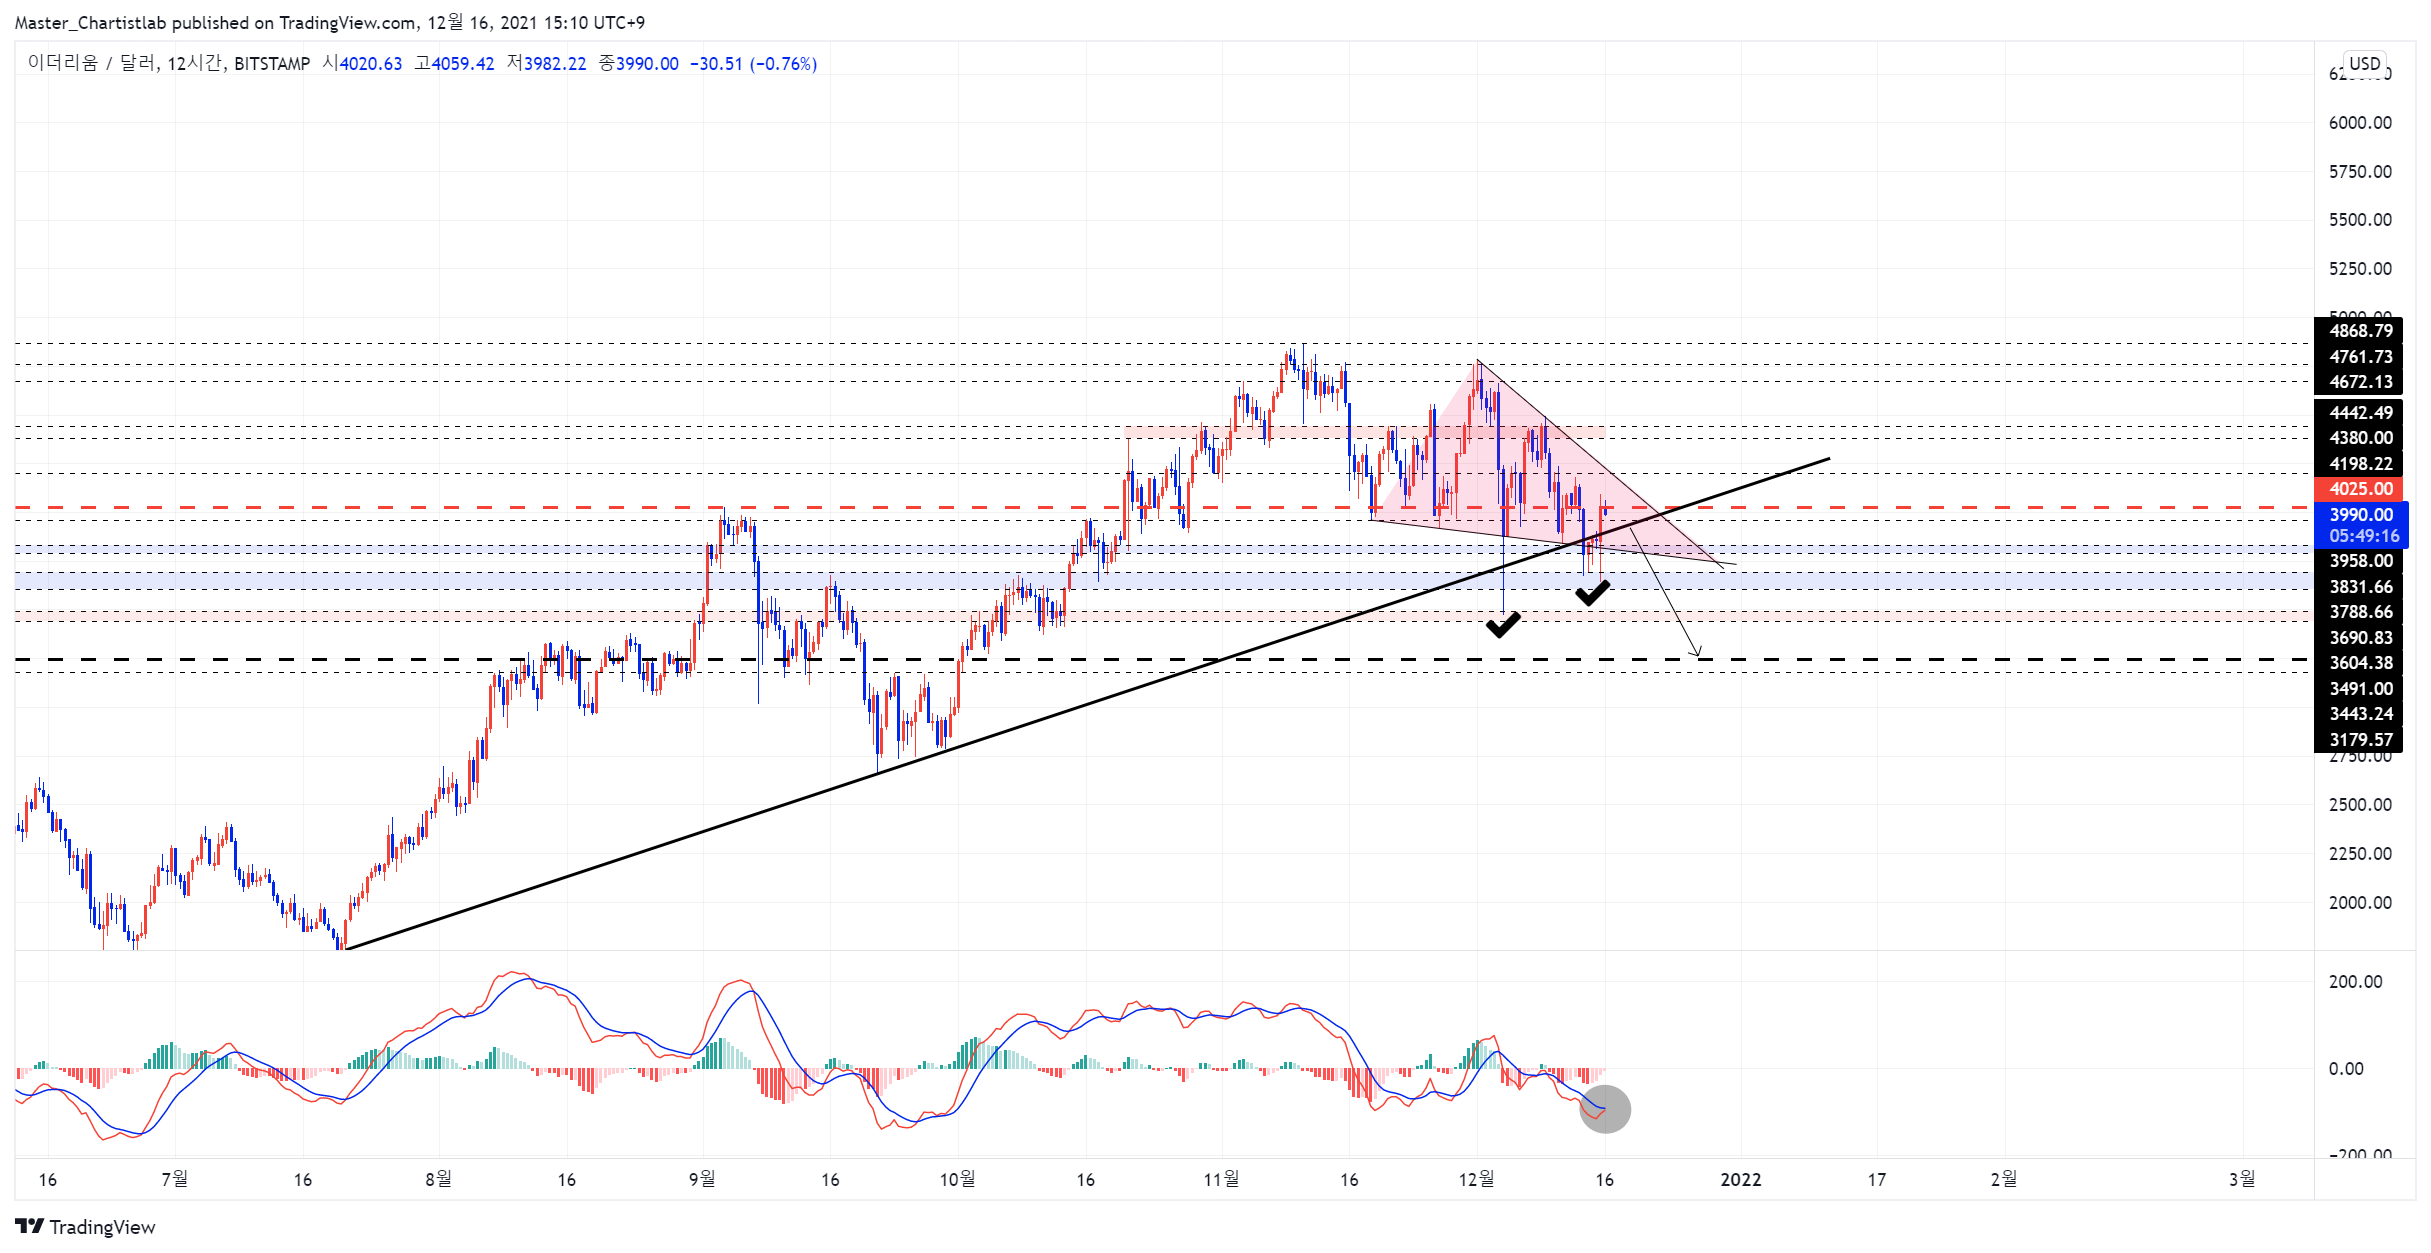2431x1253 pixels.
Task: Click the 4761.73 price label
Action: click(2360, 357)
